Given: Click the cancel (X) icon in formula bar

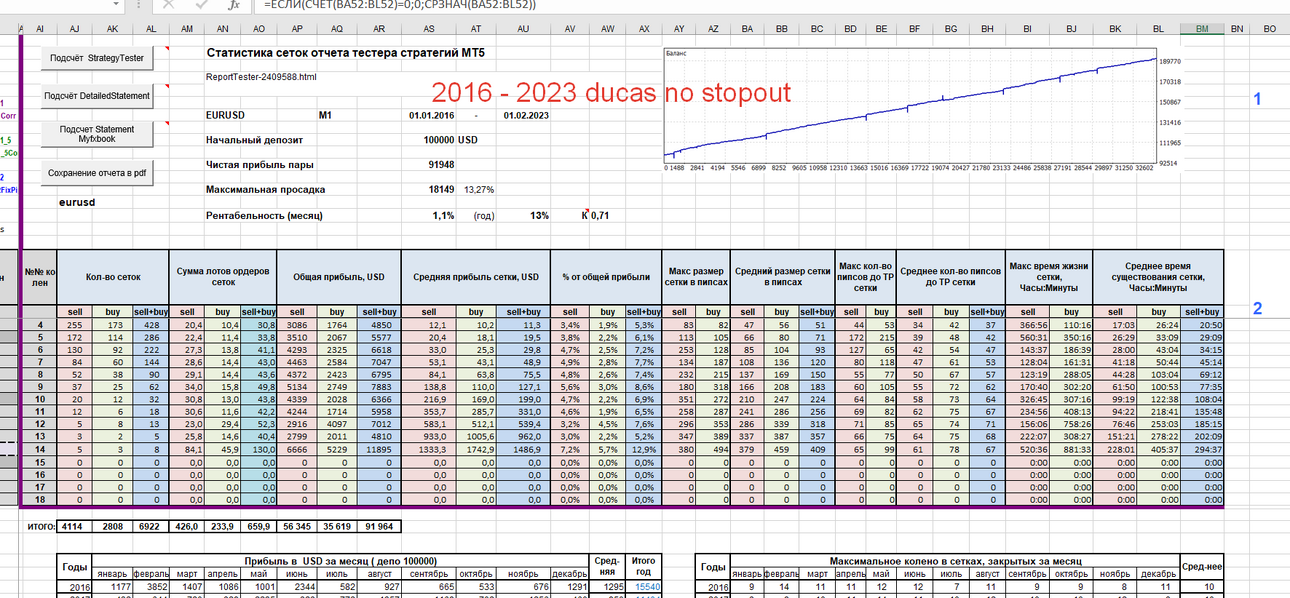Looking at the screenshot, I should click(168, 5).
